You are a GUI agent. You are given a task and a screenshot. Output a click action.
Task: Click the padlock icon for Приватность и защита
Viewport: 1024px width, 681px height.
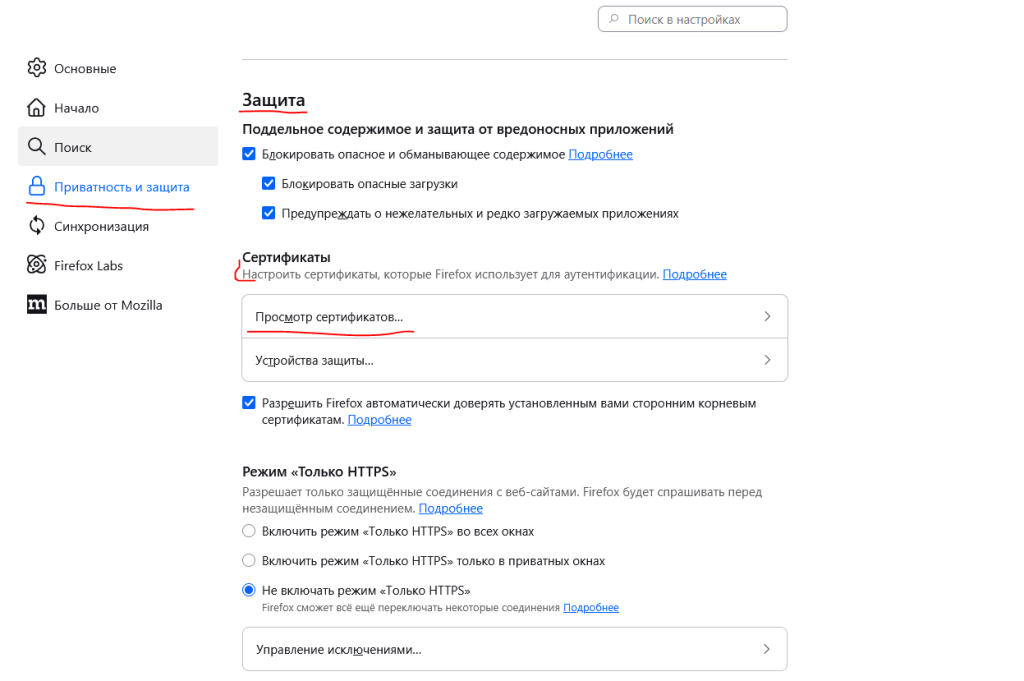click(x=37, y=187)
